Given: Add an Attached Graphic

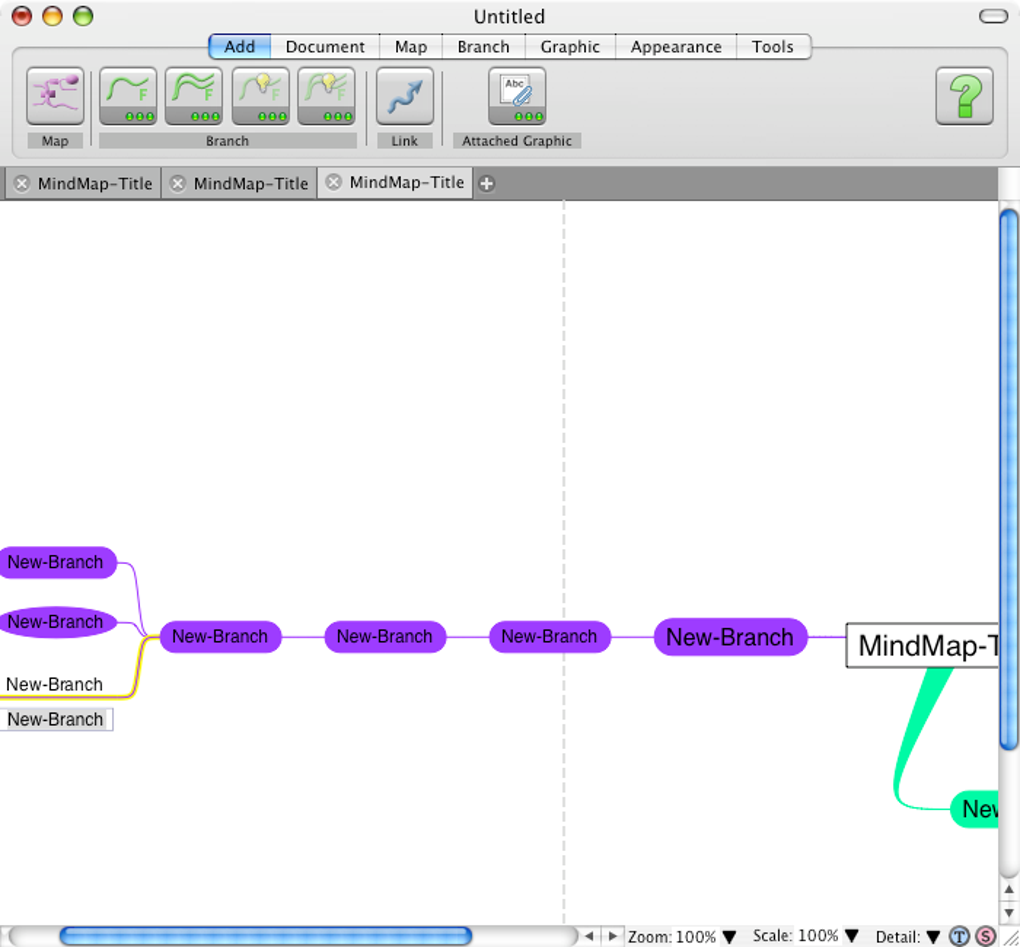Looking at the screenshot, I should click(517, 96).
